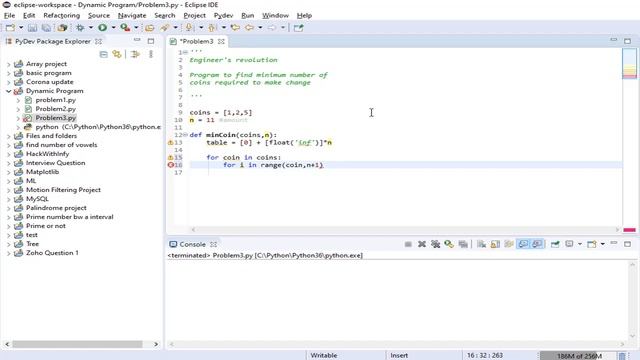Select the Interview Question project
This screenshot has height=360, width=640.
pos(56,163)
